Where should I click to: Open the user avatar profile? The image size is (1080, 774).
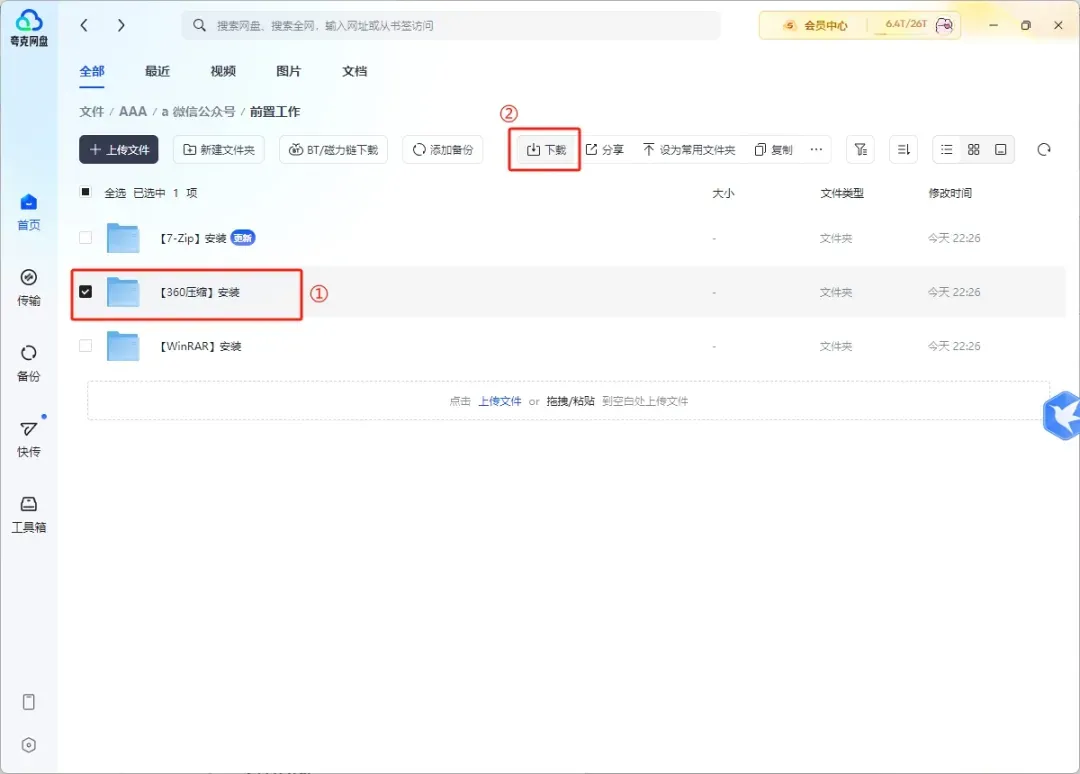point(944,25)
